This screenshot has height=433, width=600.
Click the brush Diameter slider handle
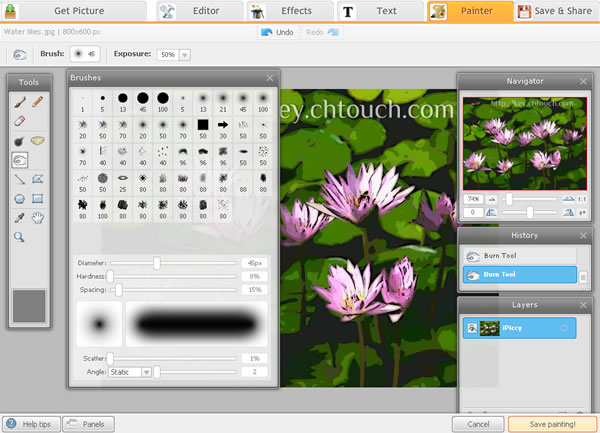(157, 263)
